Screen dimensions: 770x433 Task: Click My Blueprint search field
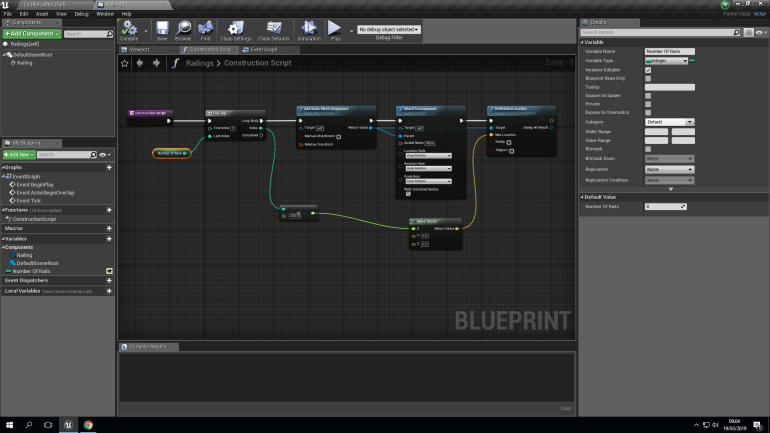tap(64, 155)
